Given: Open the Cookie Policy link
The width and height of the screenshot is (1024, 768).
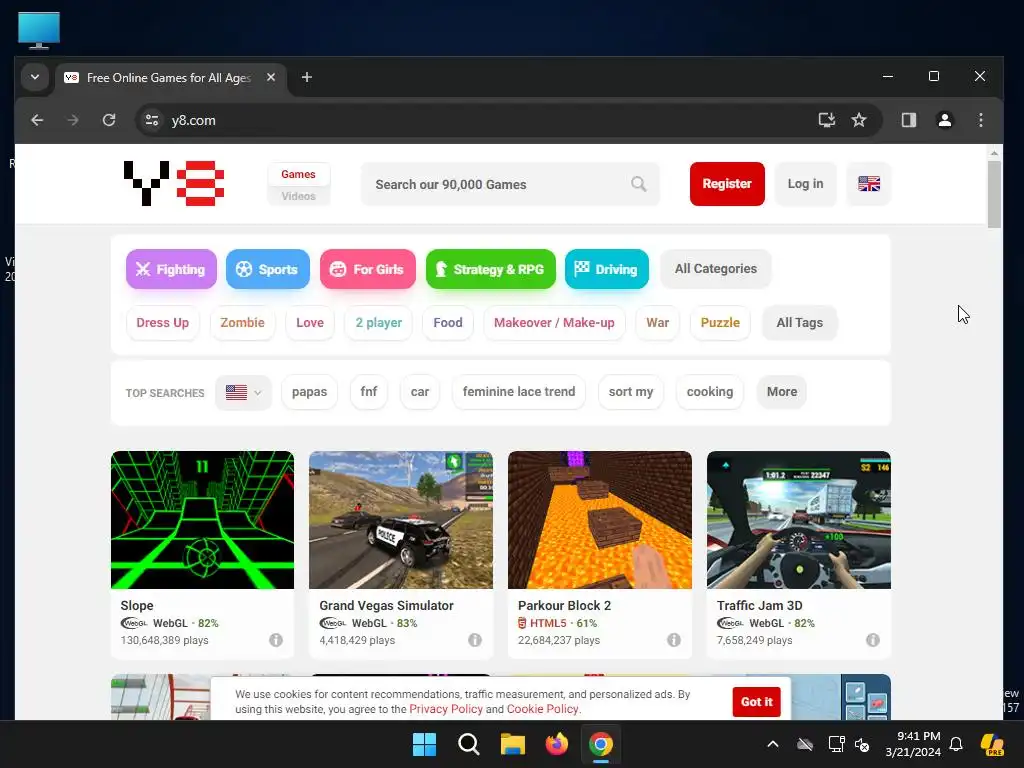Looking at the screenshot, I should [x=542, y=709].
